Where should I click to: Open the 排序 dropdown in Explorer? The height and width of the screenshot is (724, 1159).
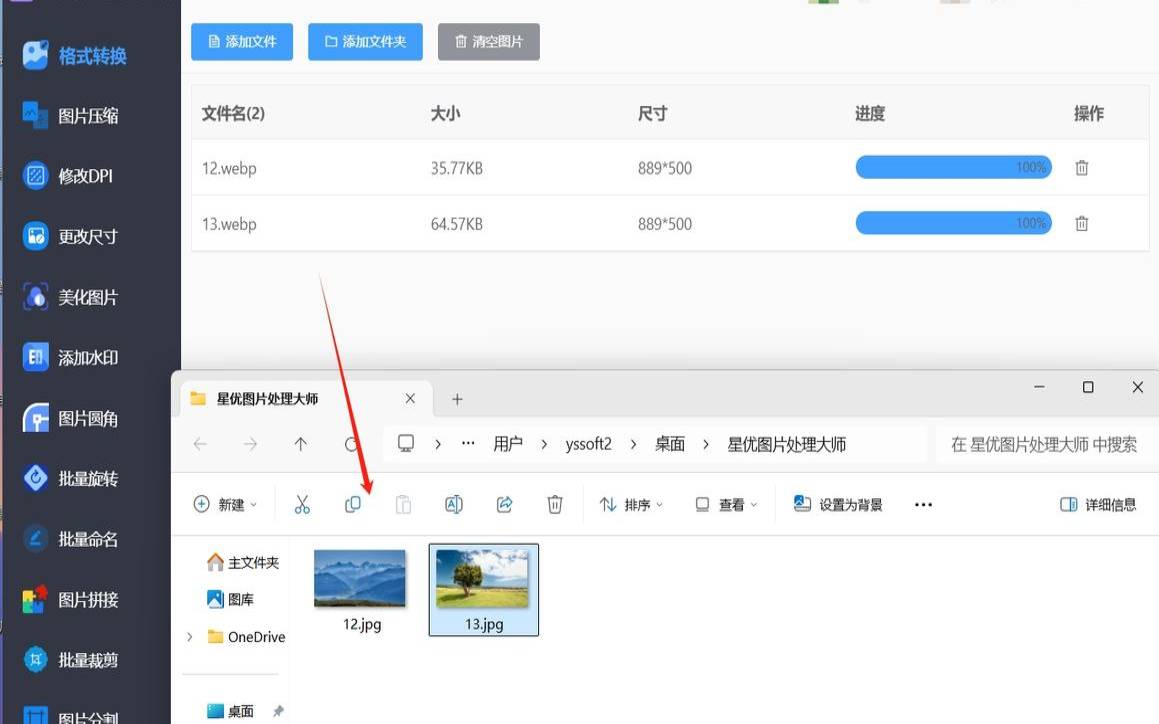tap(631, 504)
